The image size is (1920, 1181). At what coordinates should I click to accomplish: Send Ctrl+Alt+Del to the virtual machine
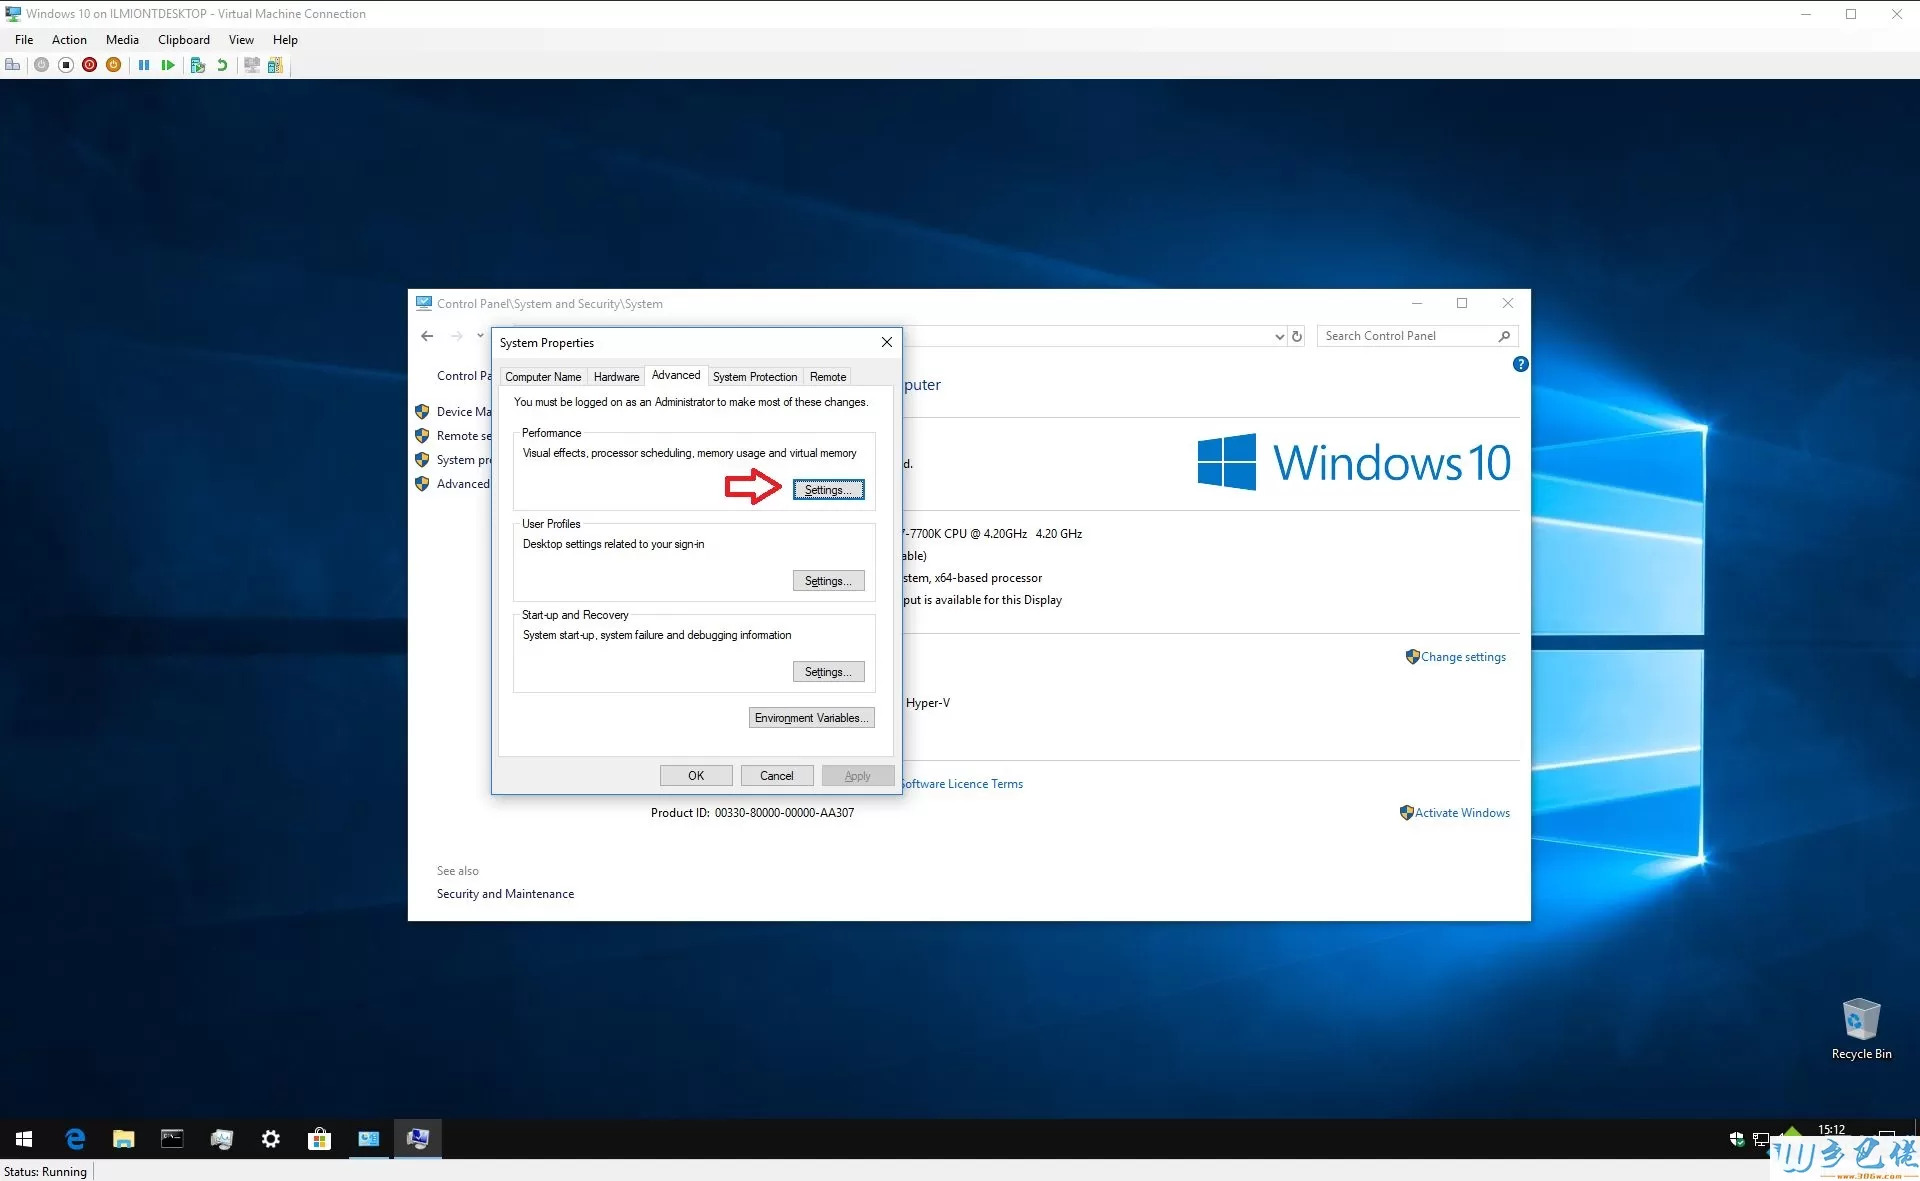coord(13,65)
